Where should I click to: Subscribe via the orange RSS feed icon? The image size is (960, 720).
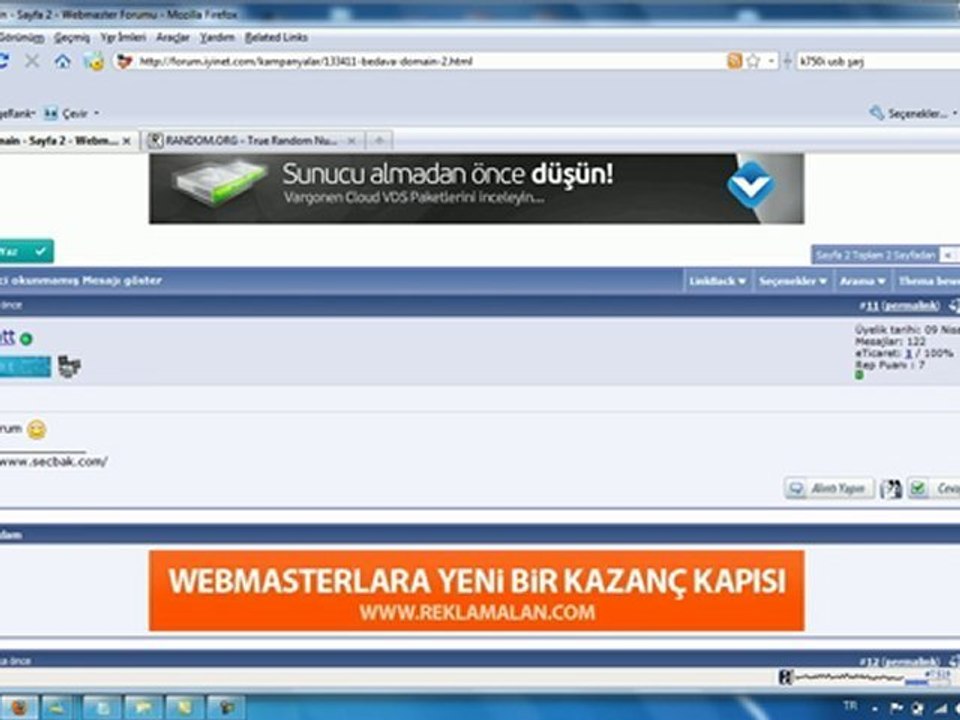coord(733,61)
